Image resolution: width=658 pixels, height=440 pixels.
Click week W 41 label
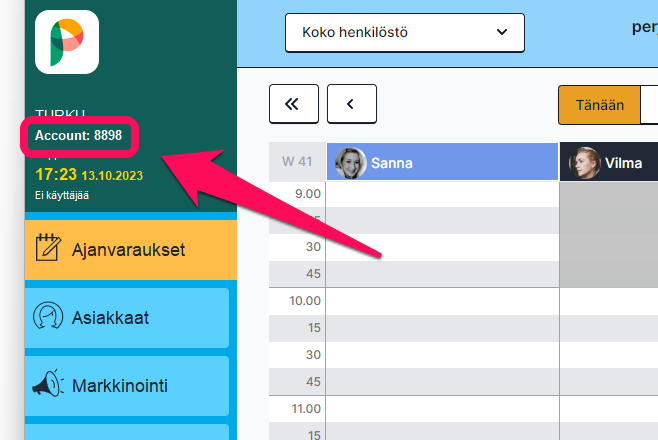(x=297, y=162)
